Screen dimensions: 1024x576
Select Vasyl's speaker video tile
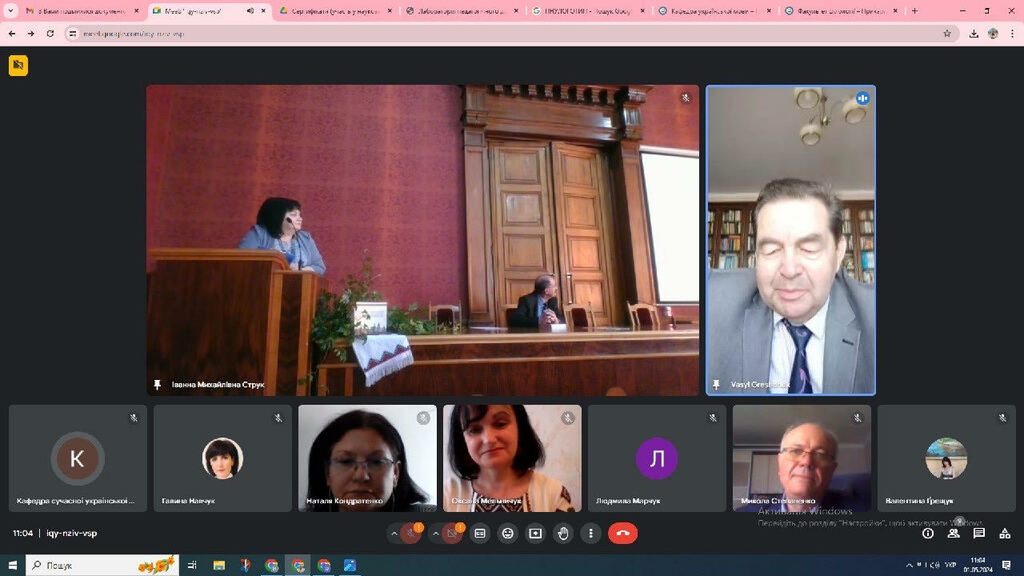click(x=790, y=240)
